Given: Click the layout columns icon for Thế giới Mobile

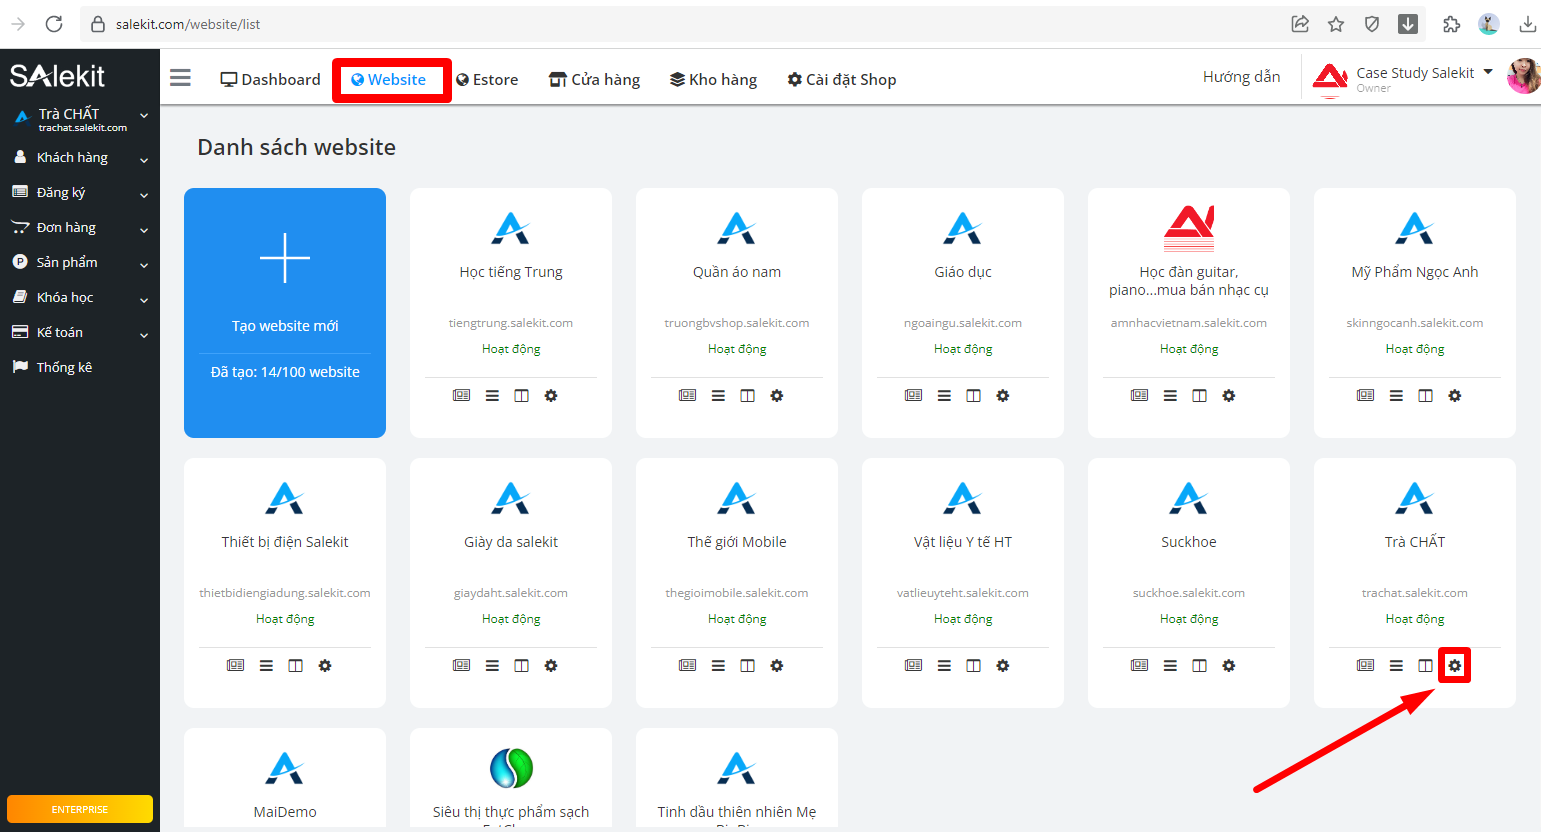Looking at the screenshot, I should pos(747,666).
